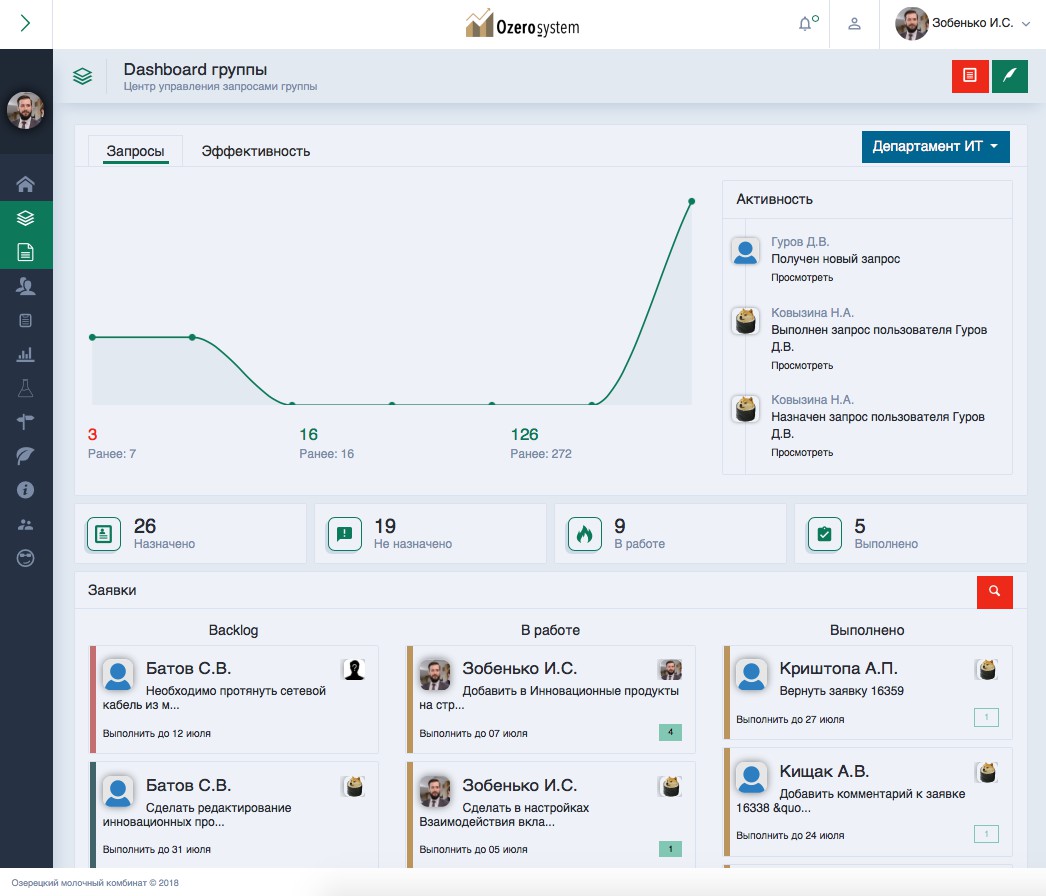Viewport: 1046px width, 896px height.
Task: Open the bar chart icon in sidebar
Action: tap(25, 354)
